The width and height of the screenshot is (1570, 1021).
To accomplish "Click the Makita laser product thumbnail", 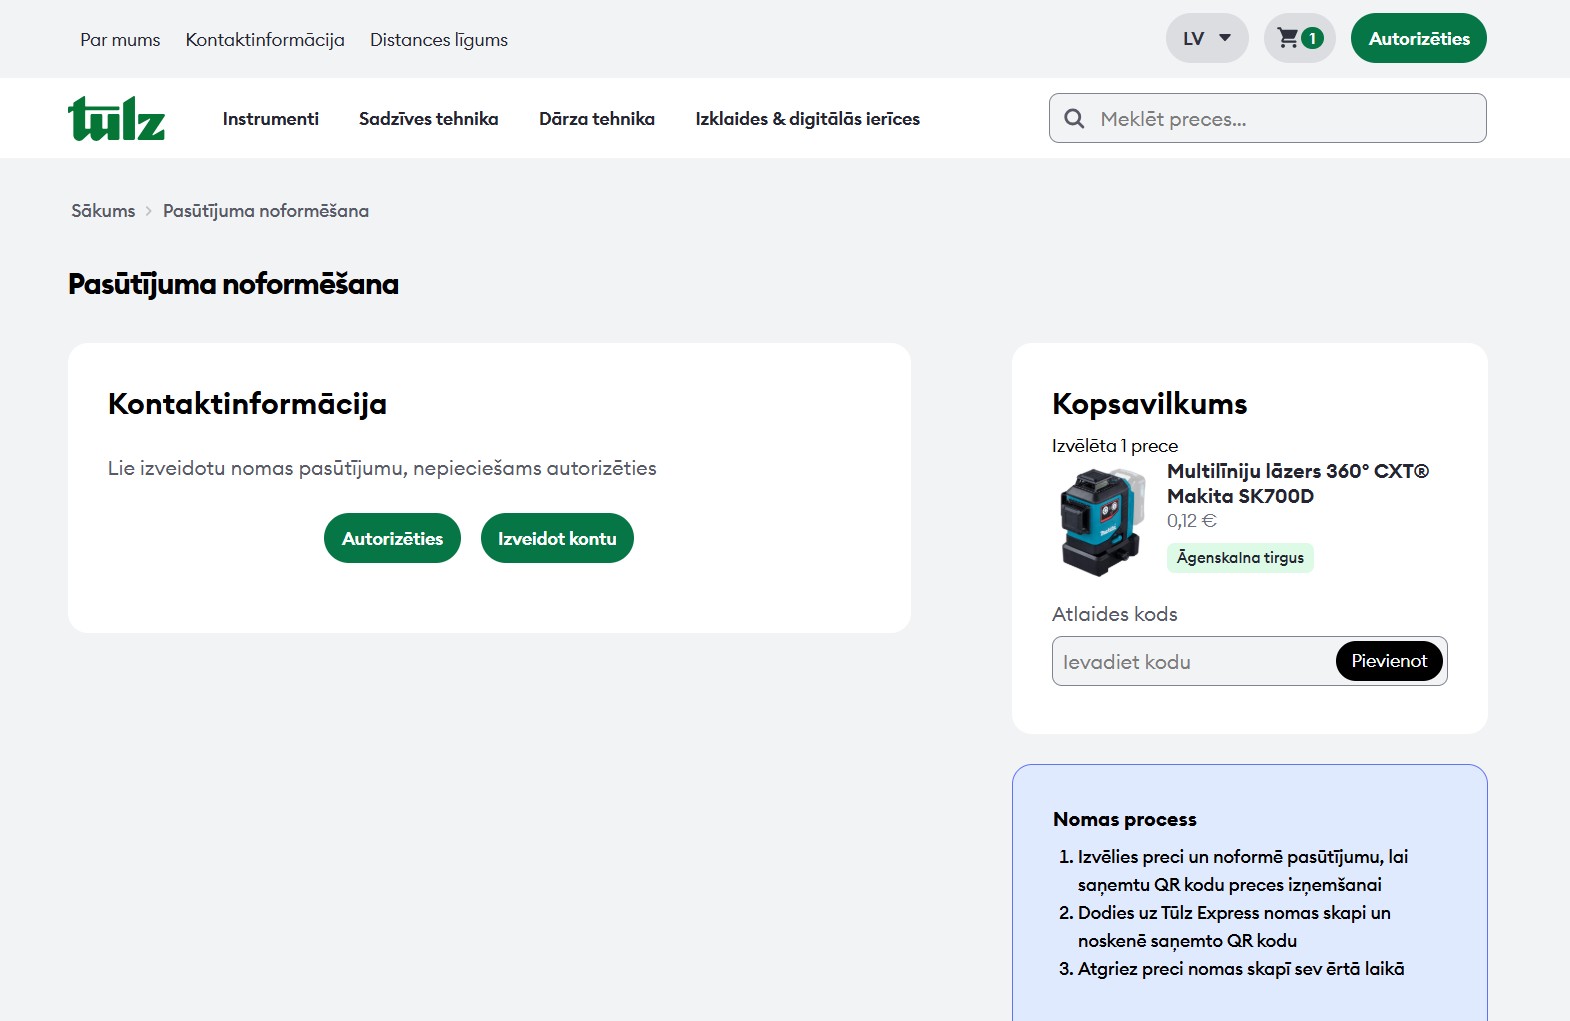I will click(1101, 521).
